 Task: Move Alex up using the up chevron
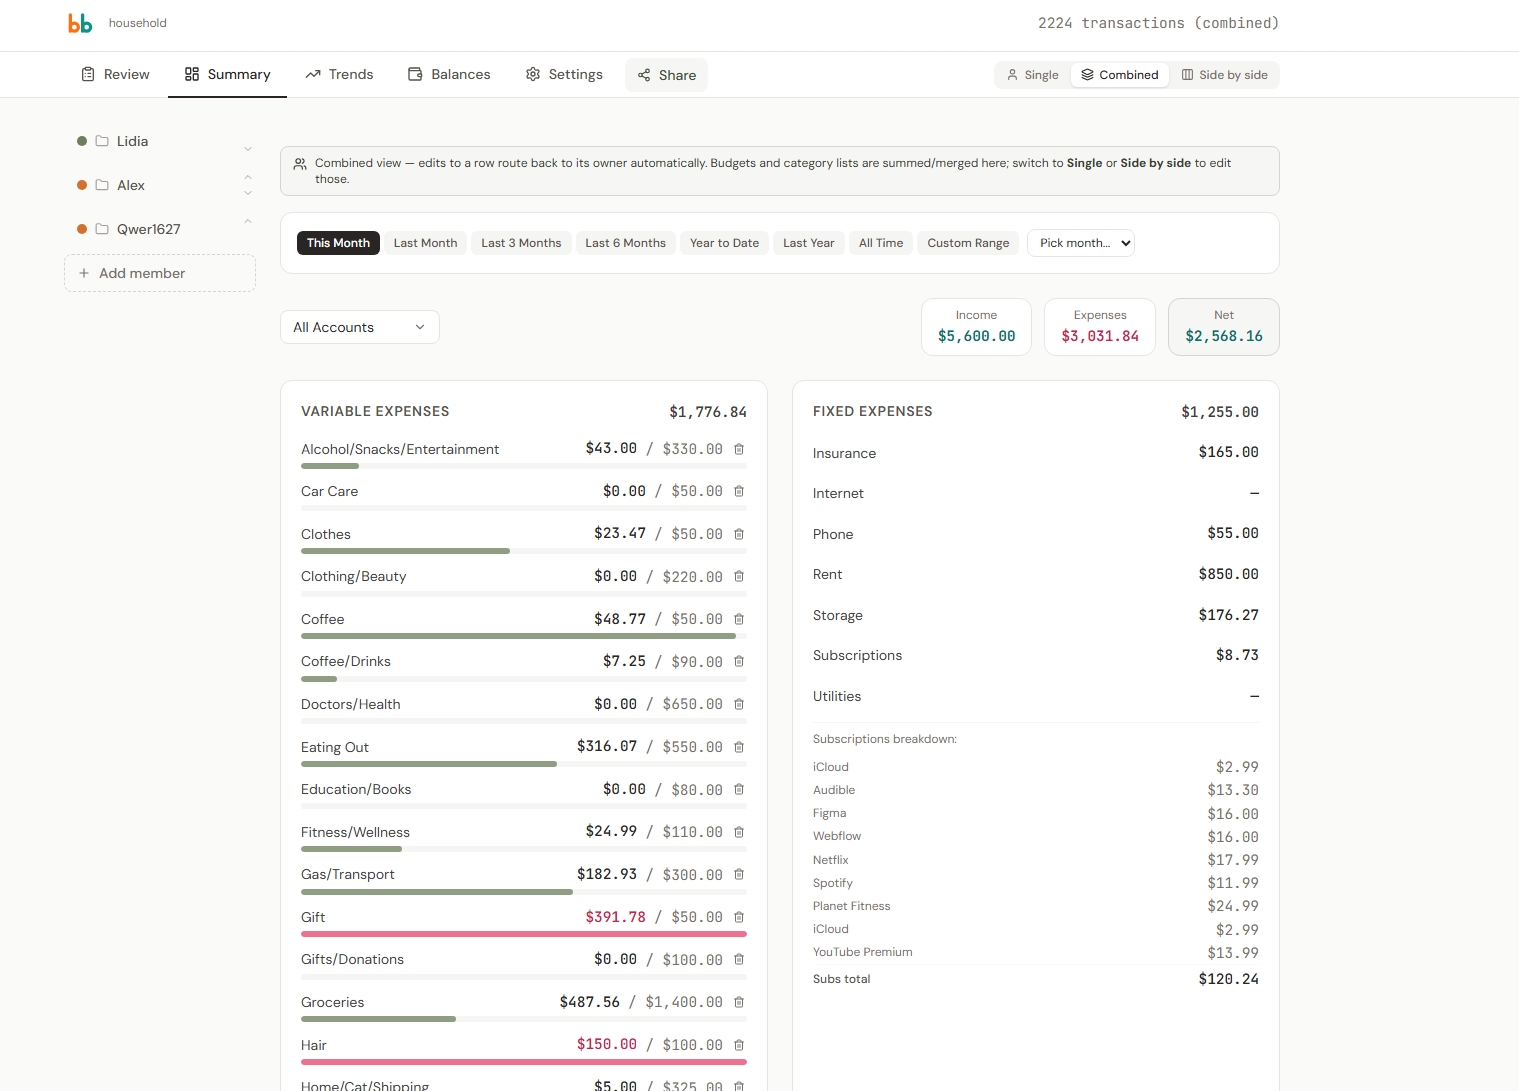click(x=248, y=177)
